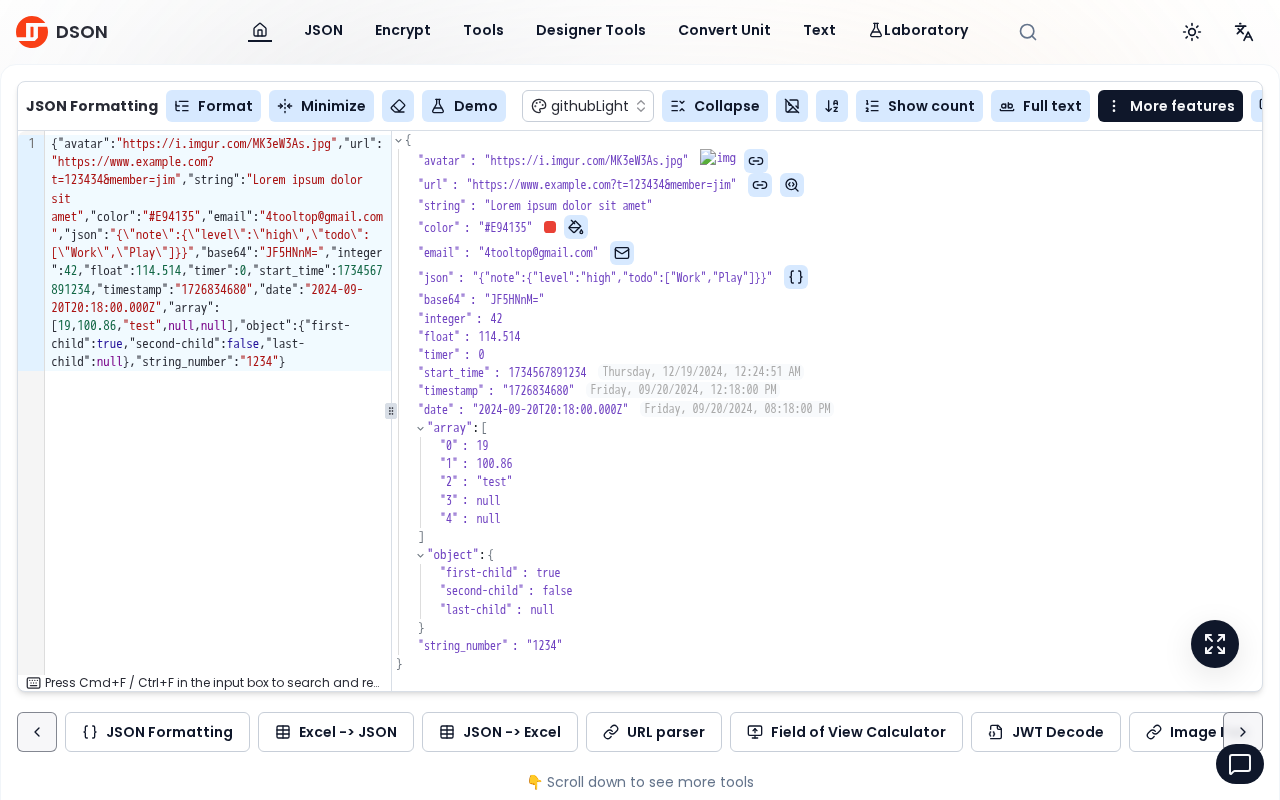Click the sort keys icon button
Viewport: 1280px width, 800px height.
coord(832,106)
